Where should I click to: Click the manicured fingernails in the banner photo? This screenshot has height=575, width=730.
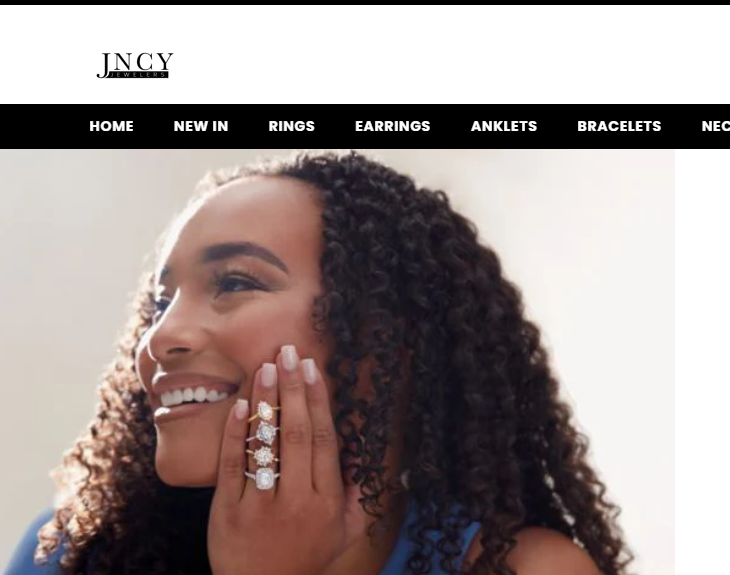point(290,358)
